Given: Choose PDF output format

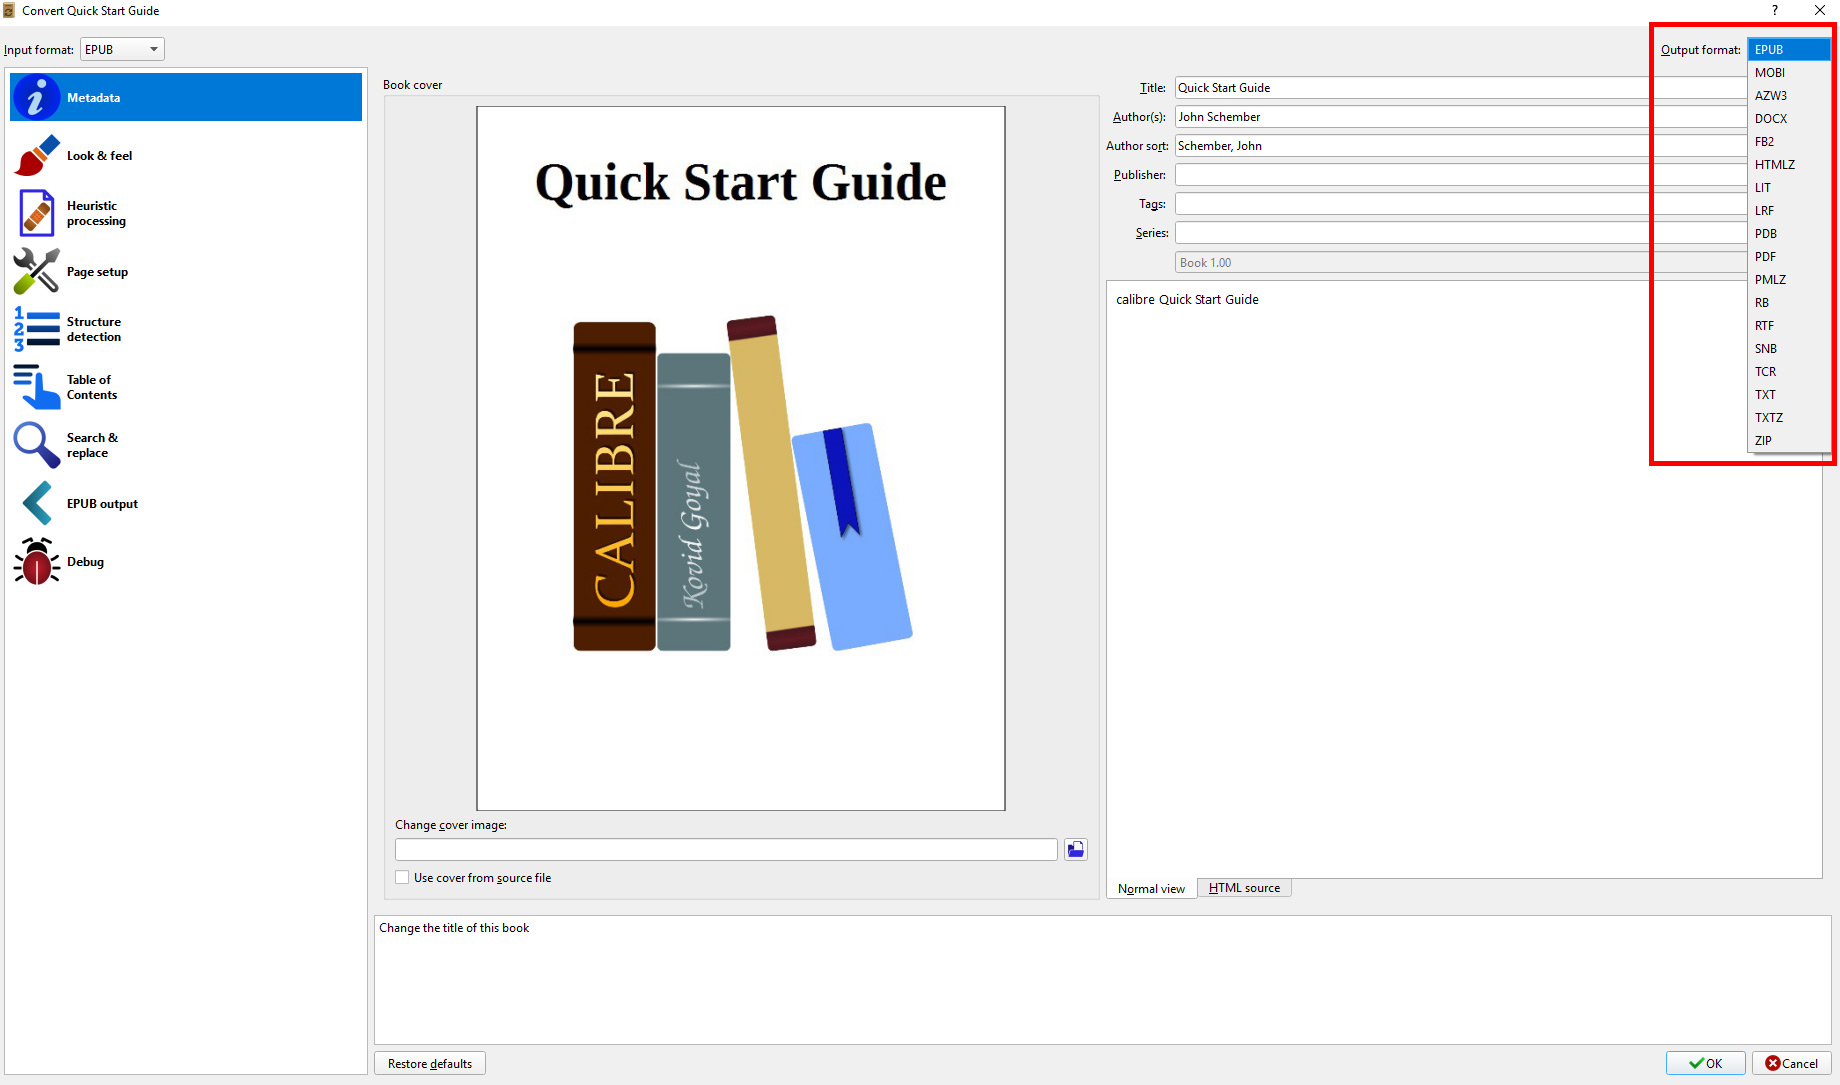Looking at the screenshot, I should pyautogui.click(x=1789, y=256).
